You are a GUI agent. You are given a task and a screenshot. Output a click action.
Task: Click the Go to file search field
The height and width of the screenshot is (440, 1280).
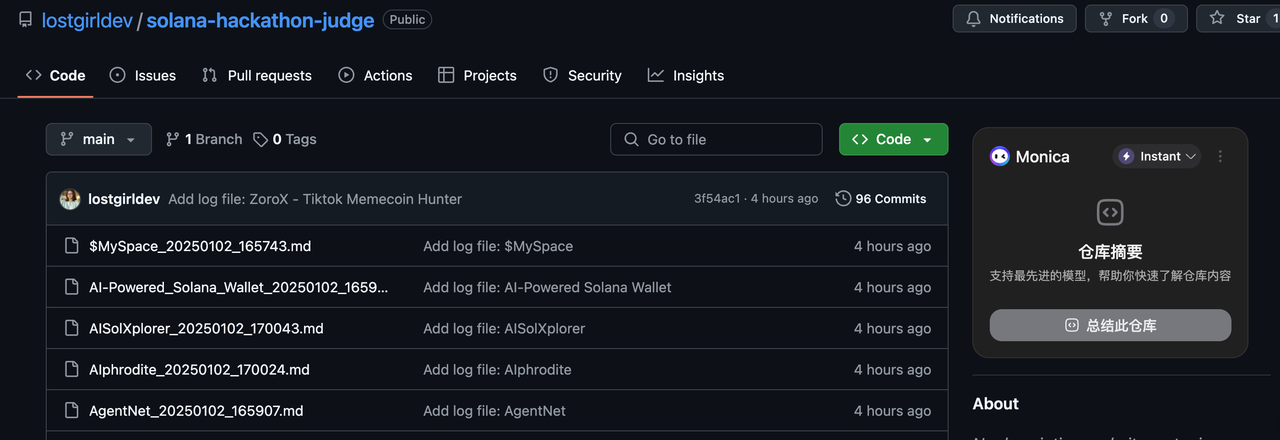(x=716, y=139)
